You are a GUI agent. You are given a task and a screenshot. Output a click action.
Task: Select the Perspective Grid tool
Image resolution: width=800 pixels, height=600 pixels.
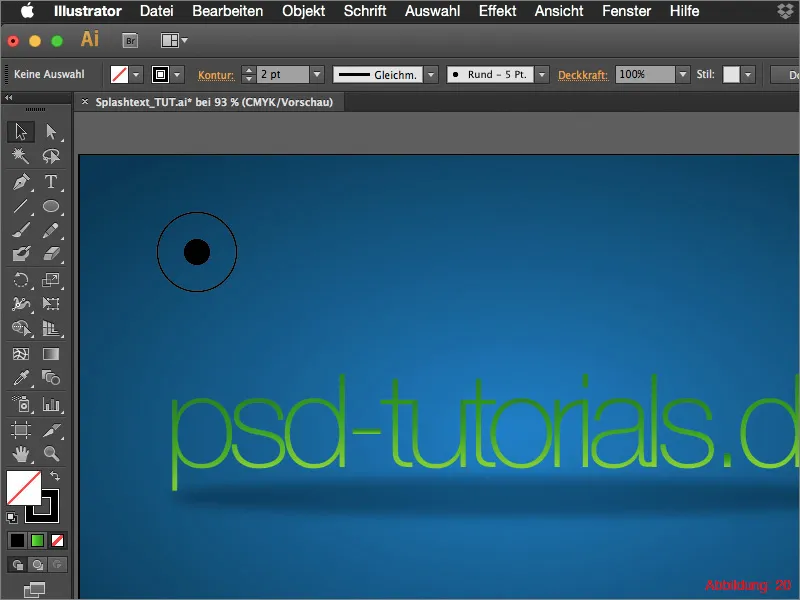click(51, 328)
